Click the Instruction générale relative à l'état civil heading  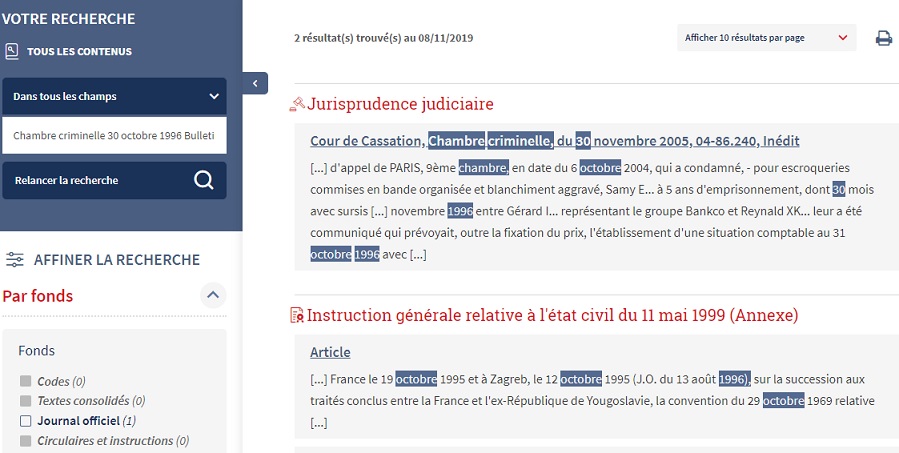pos(553,315)
